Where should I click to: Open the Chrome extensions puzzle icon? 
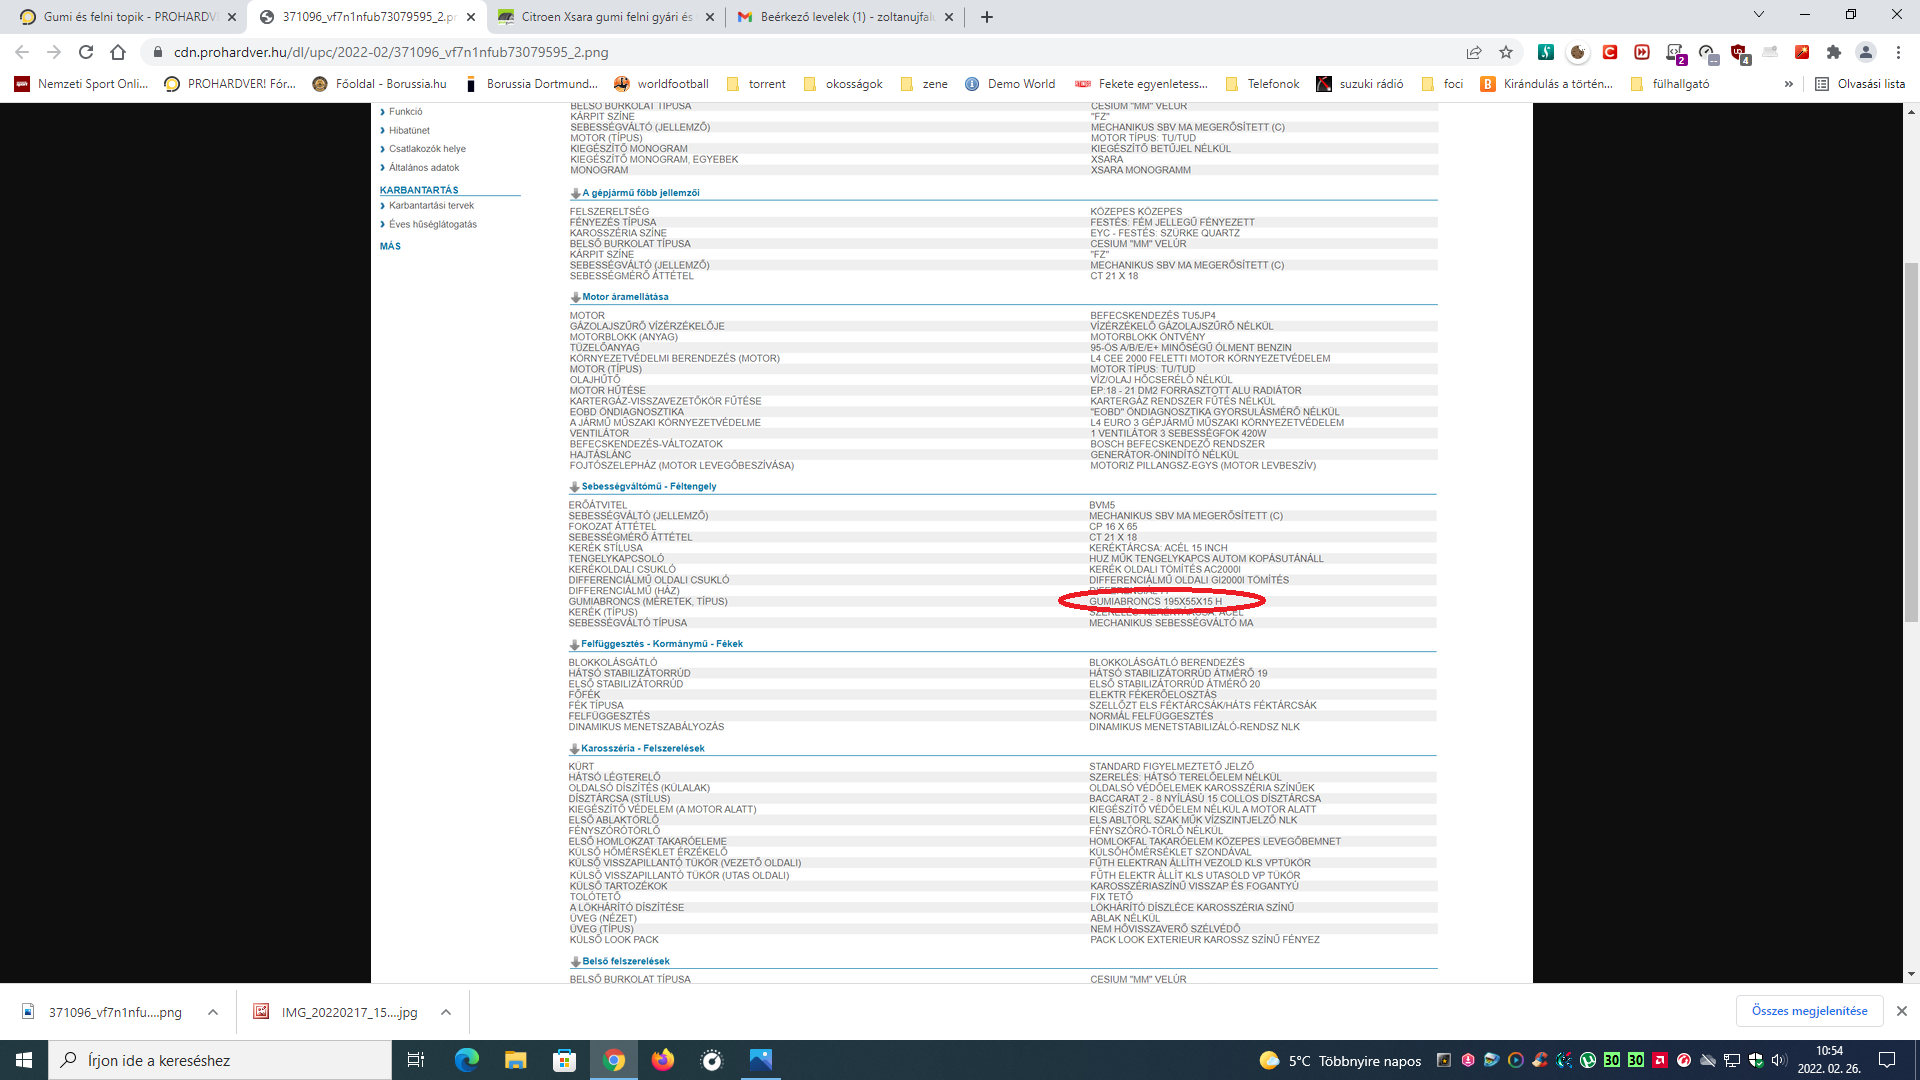coord(1833,52)
